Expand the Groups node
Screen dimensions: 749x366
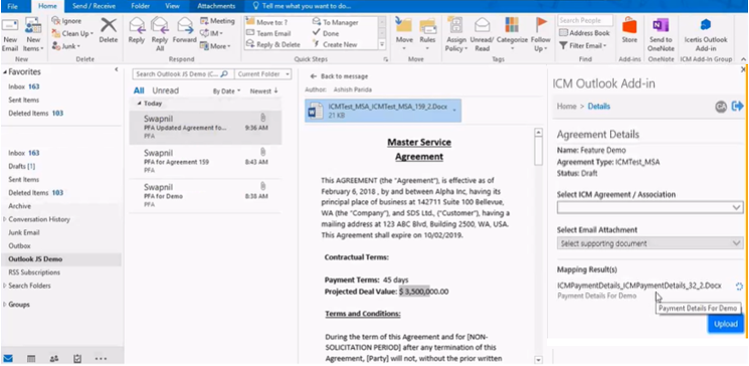point(5,304)
